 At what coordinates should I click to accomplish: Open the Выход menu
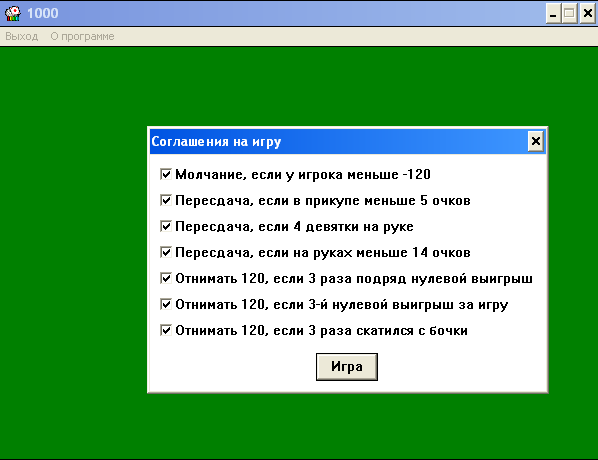click(22, 36)
